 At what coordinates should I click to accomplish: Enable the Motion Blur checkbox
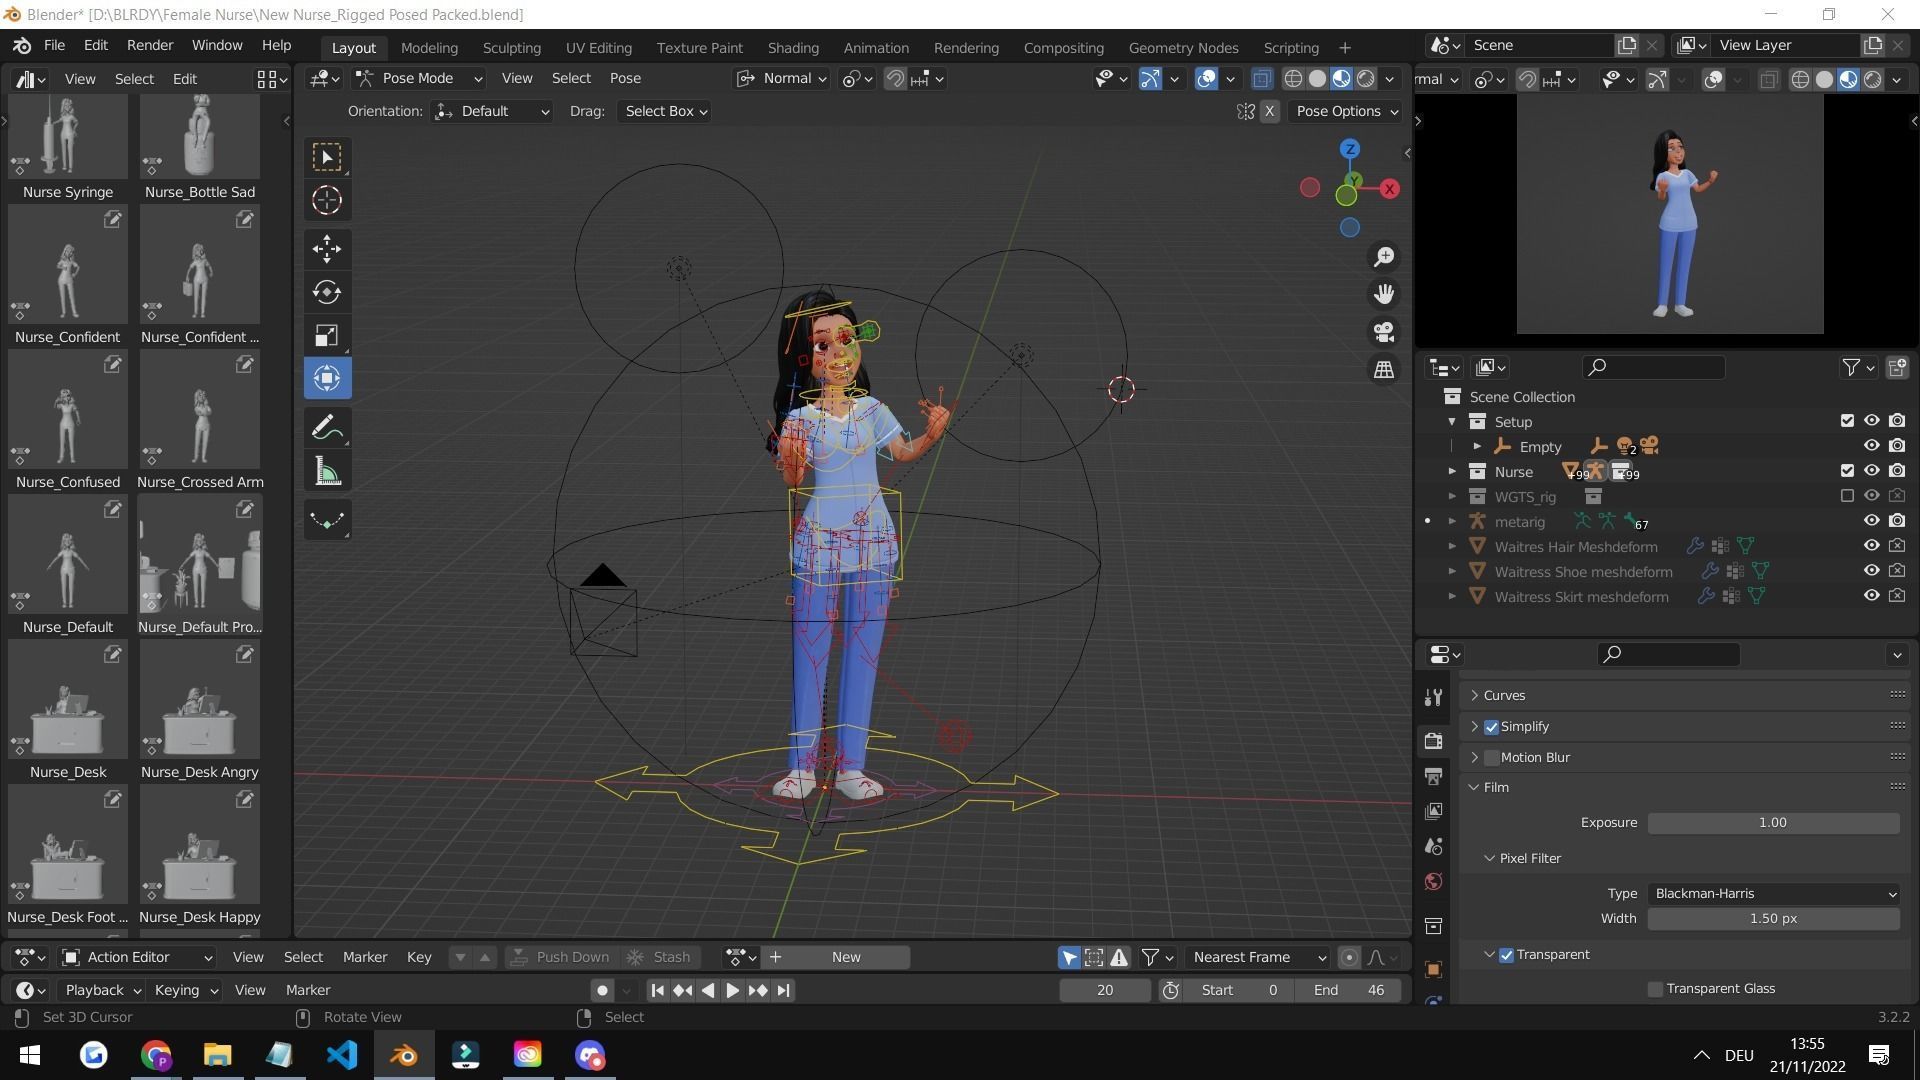click(x=1491, y=758)
